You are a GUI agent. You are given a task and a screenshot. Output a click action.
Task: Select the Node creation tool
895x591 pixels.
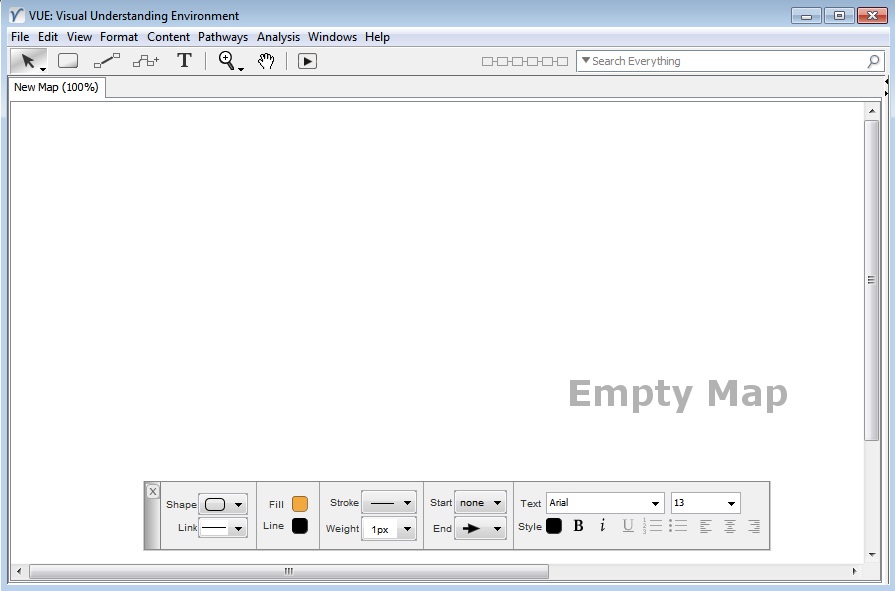pyautogui.click(x=67, y=60)
